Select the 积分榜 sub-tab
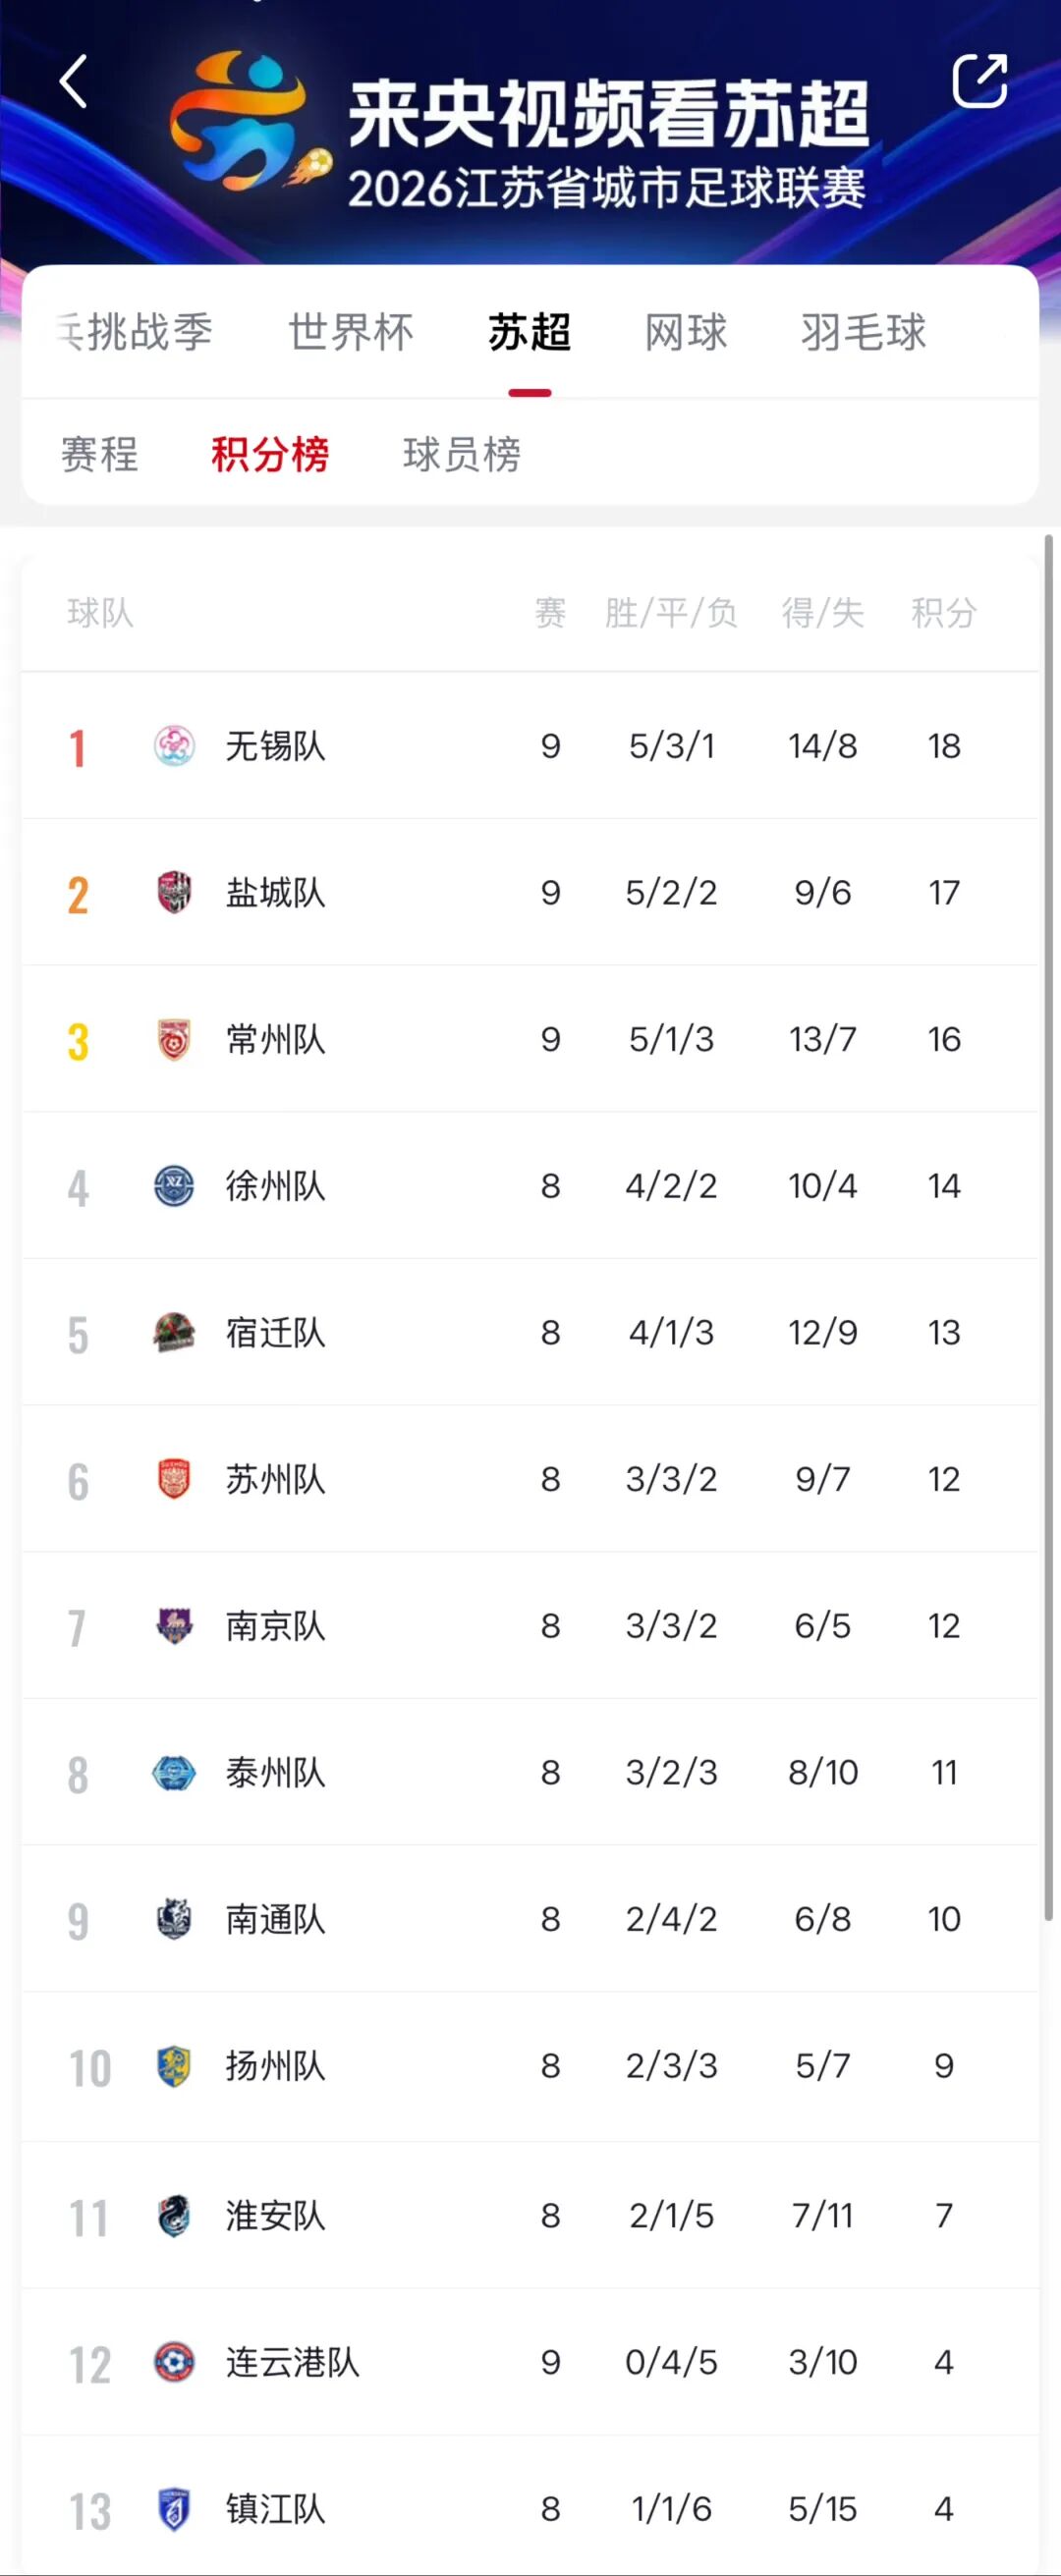The width and height of the screenshot is (1061, 2576). (270, 455)
